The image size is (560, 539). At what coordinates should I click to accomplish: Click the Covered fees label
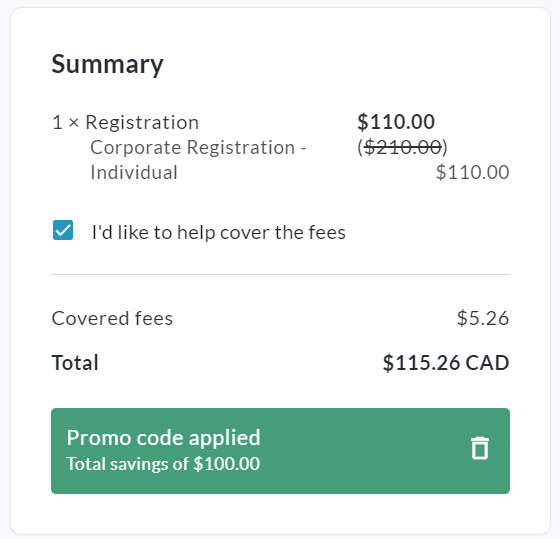(x=112, y=318)
